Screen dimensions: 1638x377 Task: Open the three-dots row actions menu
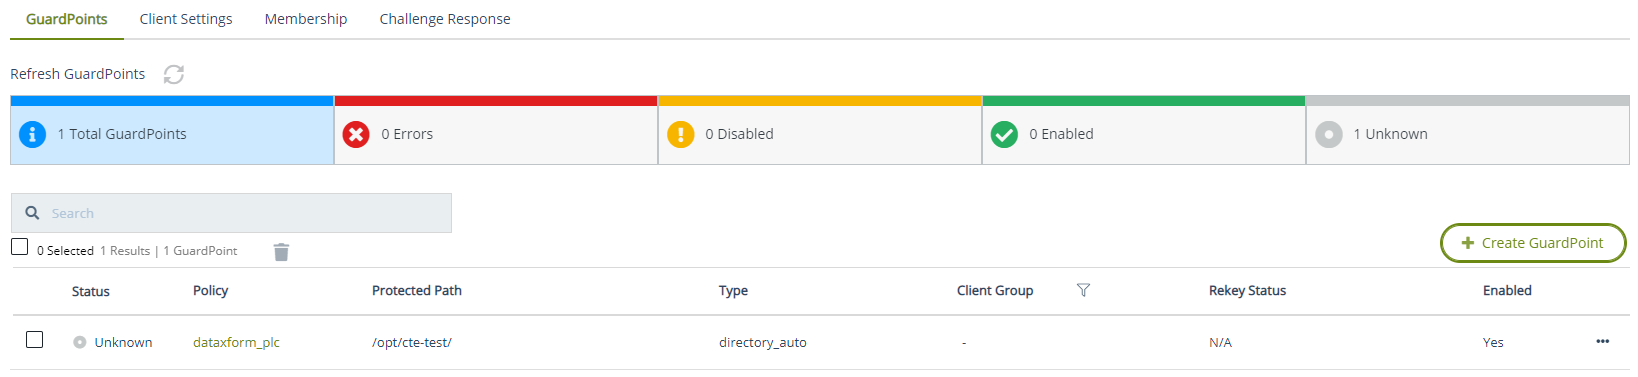point(1603,342)
